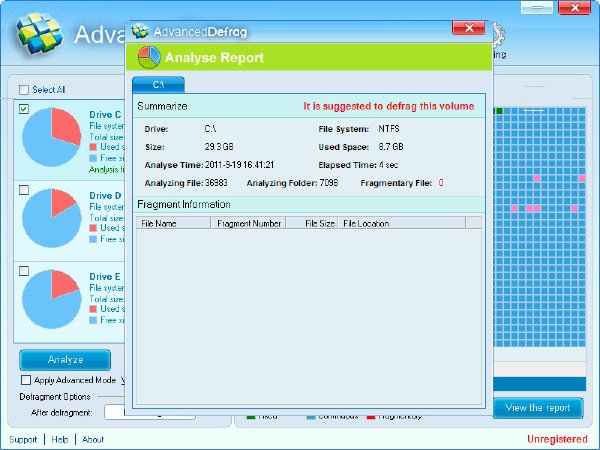Click the Analyzing Folder 7098 value
This screenshot has width=600, height=450.
pyautogui.click(x=329, y=183)
